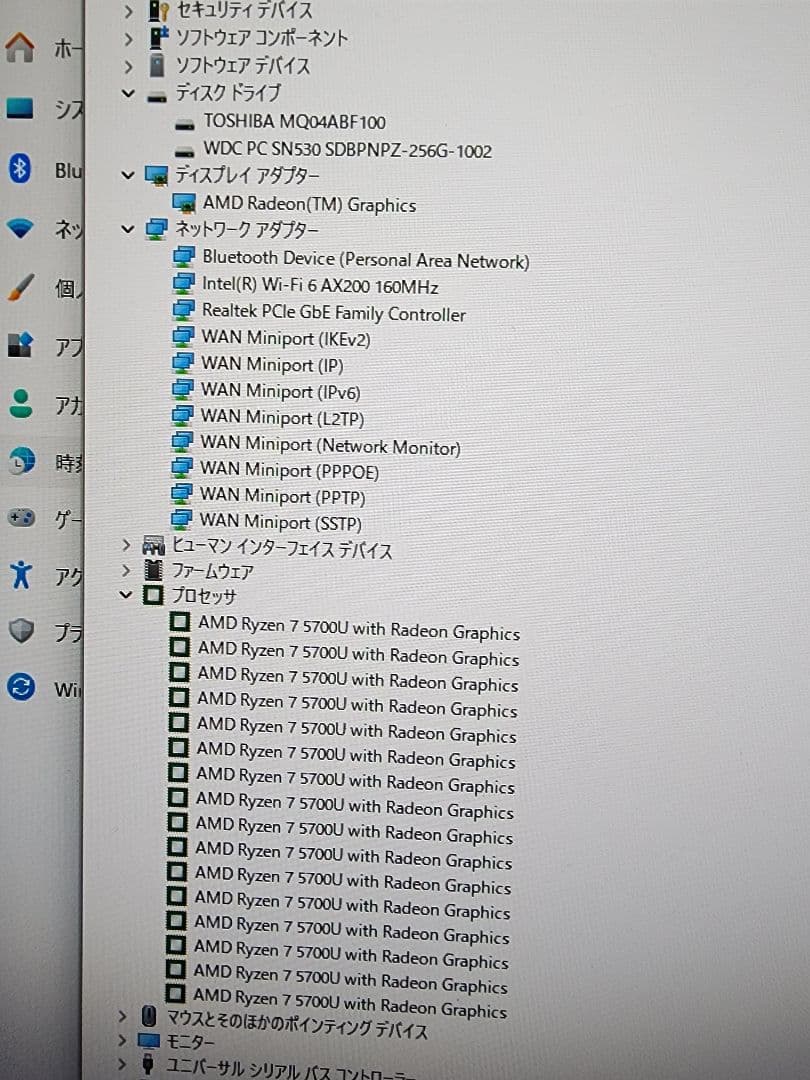810x1080 pixels.
Task: Expand the セキュリティ デバイス category
Action: point(128,11)
